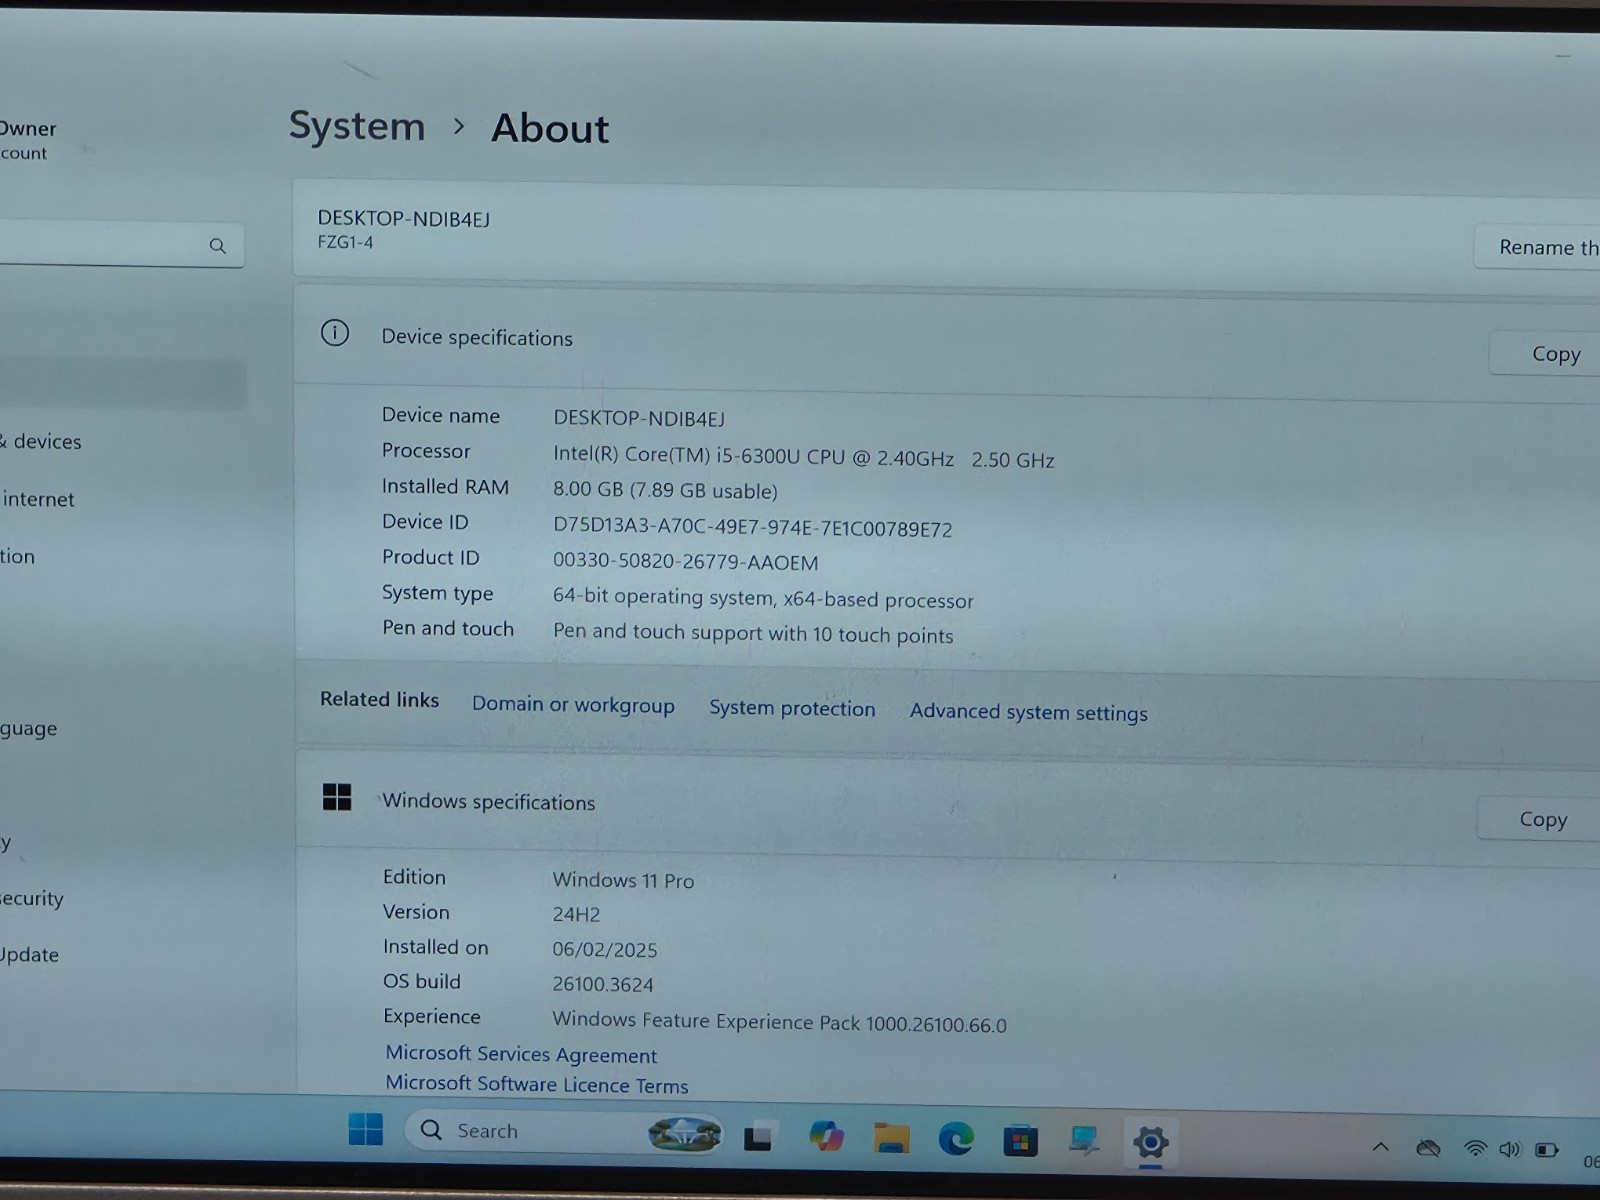Open Task View from the taskbar
The height and width of the screenshot is (1200, 1600).
coord(758,1137)
